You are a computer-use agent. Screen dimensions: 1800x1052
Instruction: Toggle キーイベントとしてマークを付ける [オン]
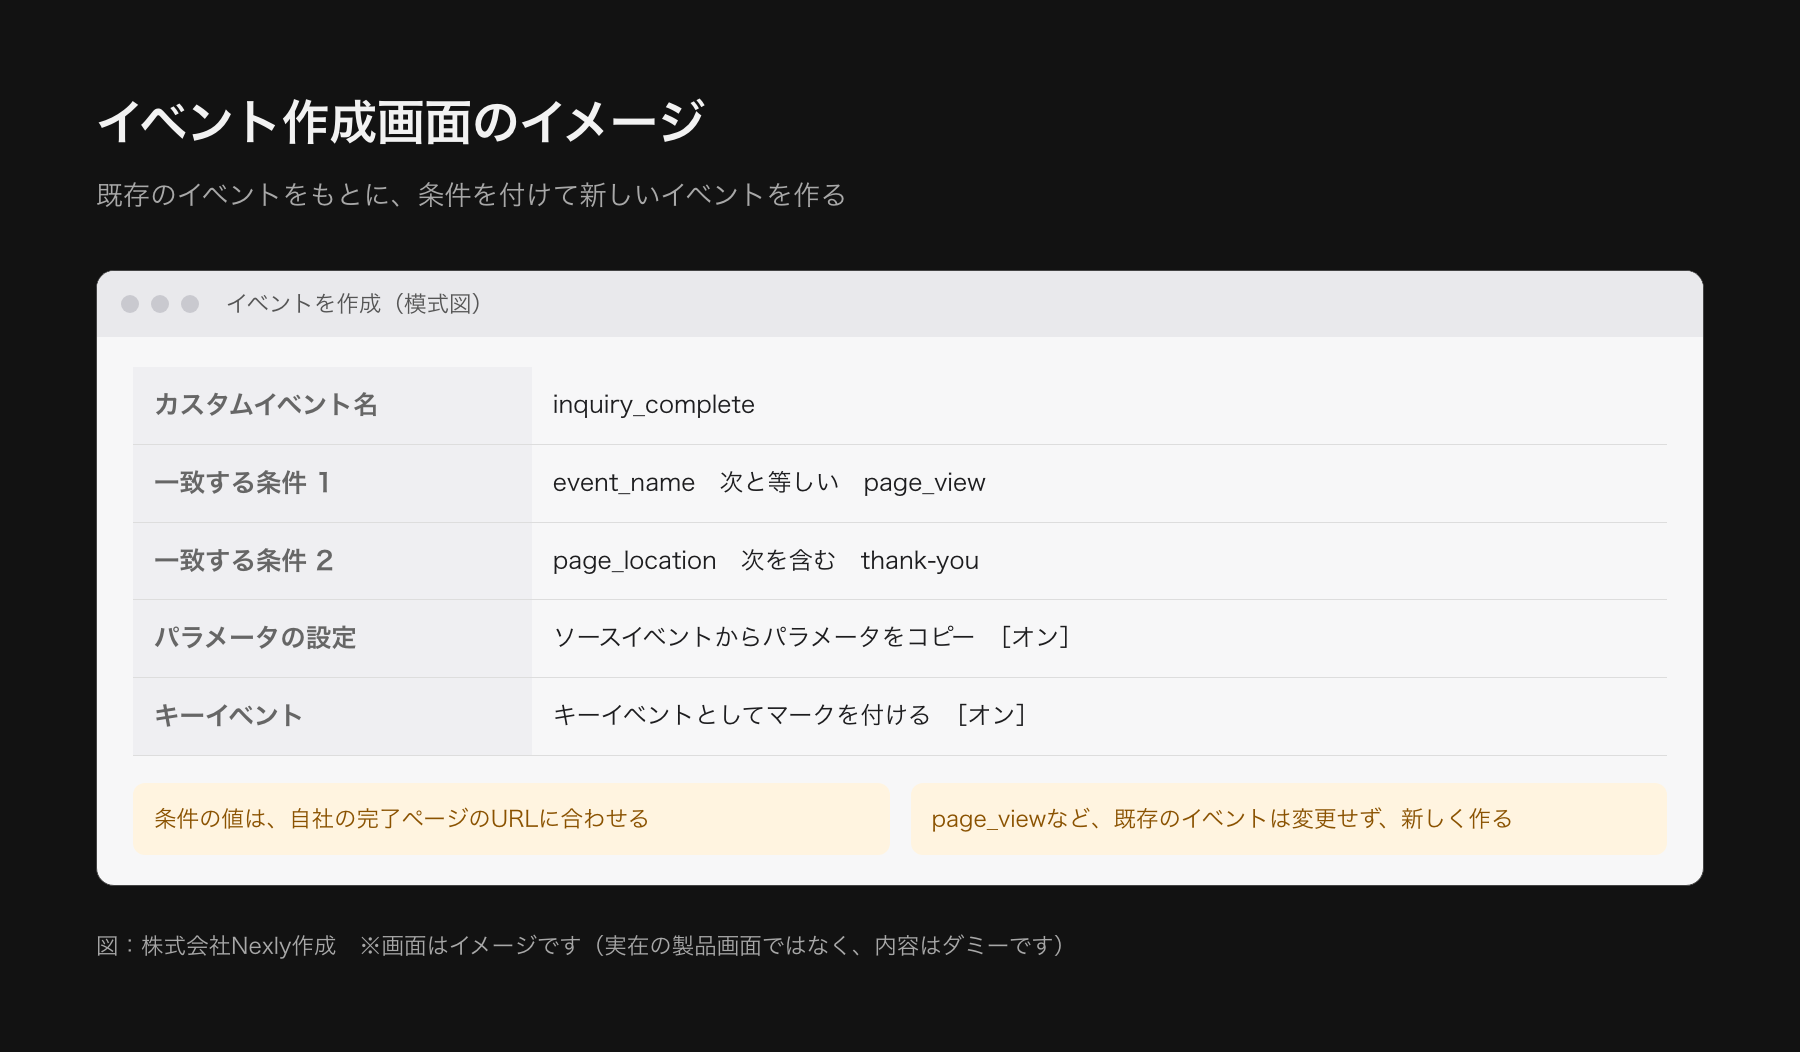coord(789,715)
